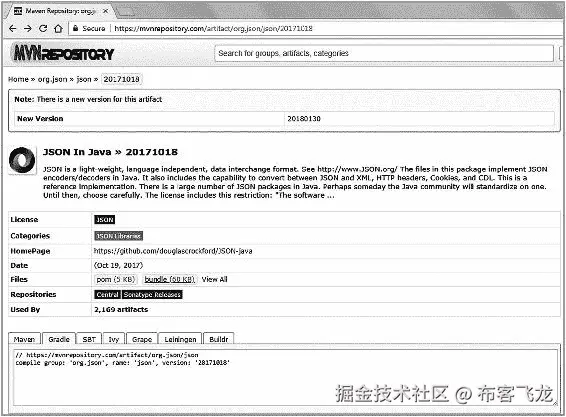This screenshot has width=566, height=417.
Task: Click the note about a new version
Action: [x=88, y=99]
